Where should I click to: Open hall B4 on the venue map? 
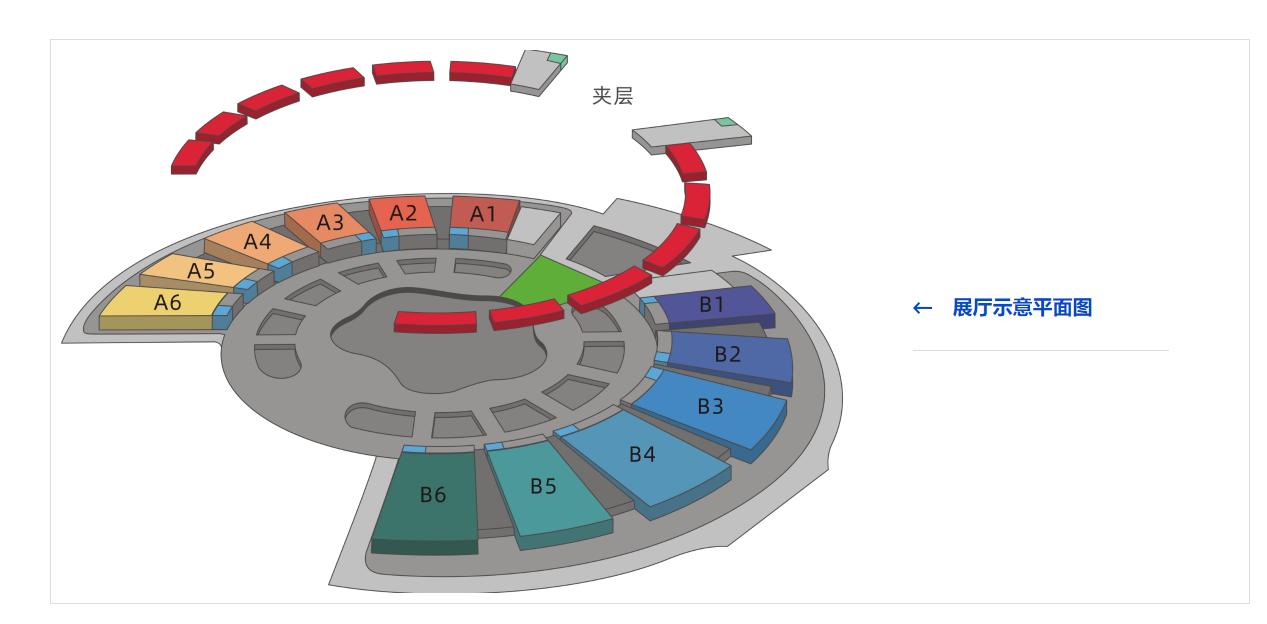pyautogui.click(x=642, y=455)
